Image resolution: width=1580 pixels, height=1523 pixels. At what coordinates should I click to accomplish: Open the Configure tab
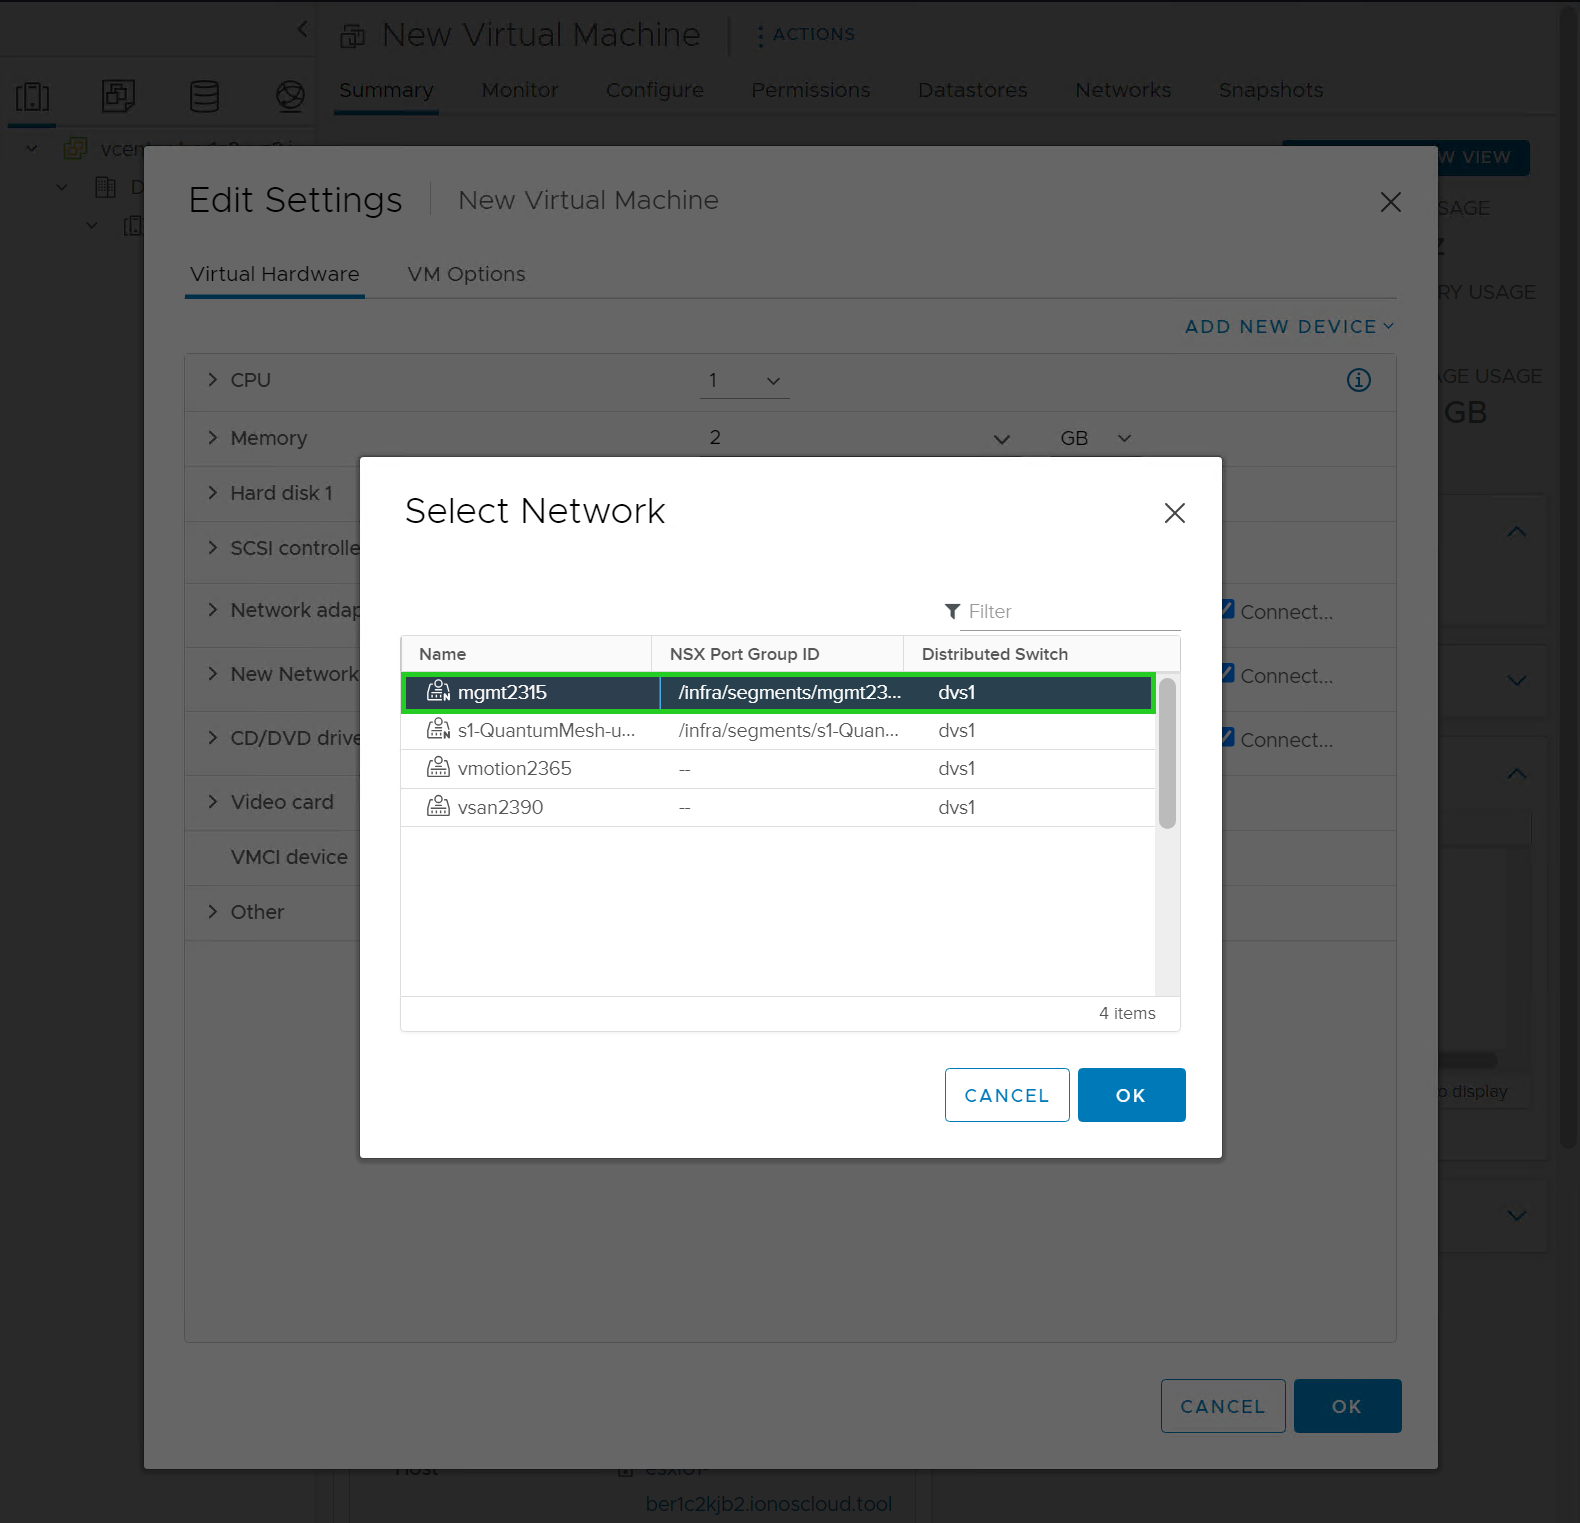point(655,90)
